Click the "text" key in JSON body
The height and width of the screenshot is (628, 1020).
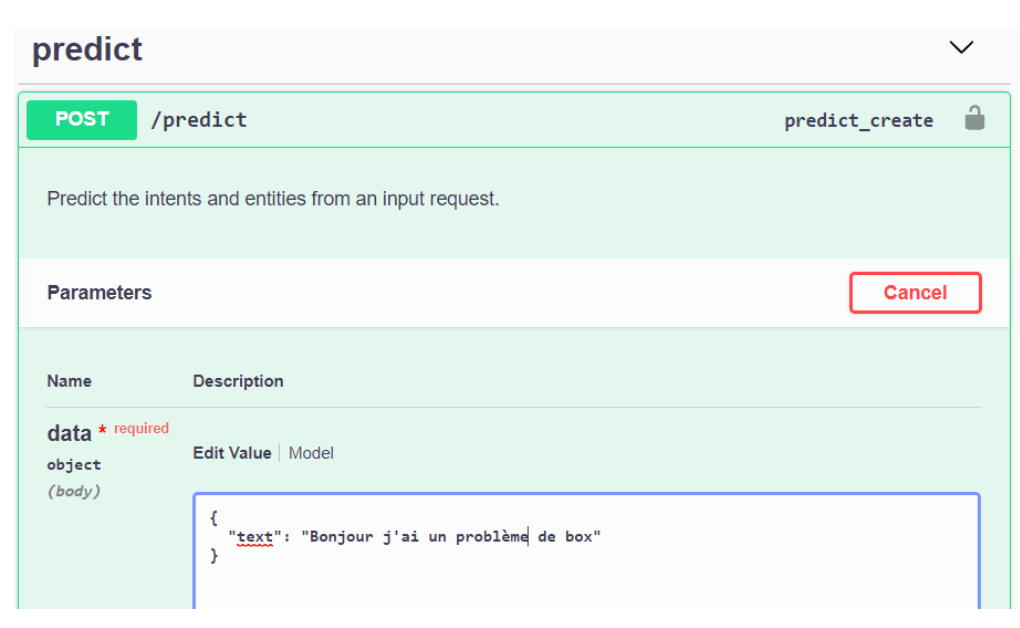point(255,537)
